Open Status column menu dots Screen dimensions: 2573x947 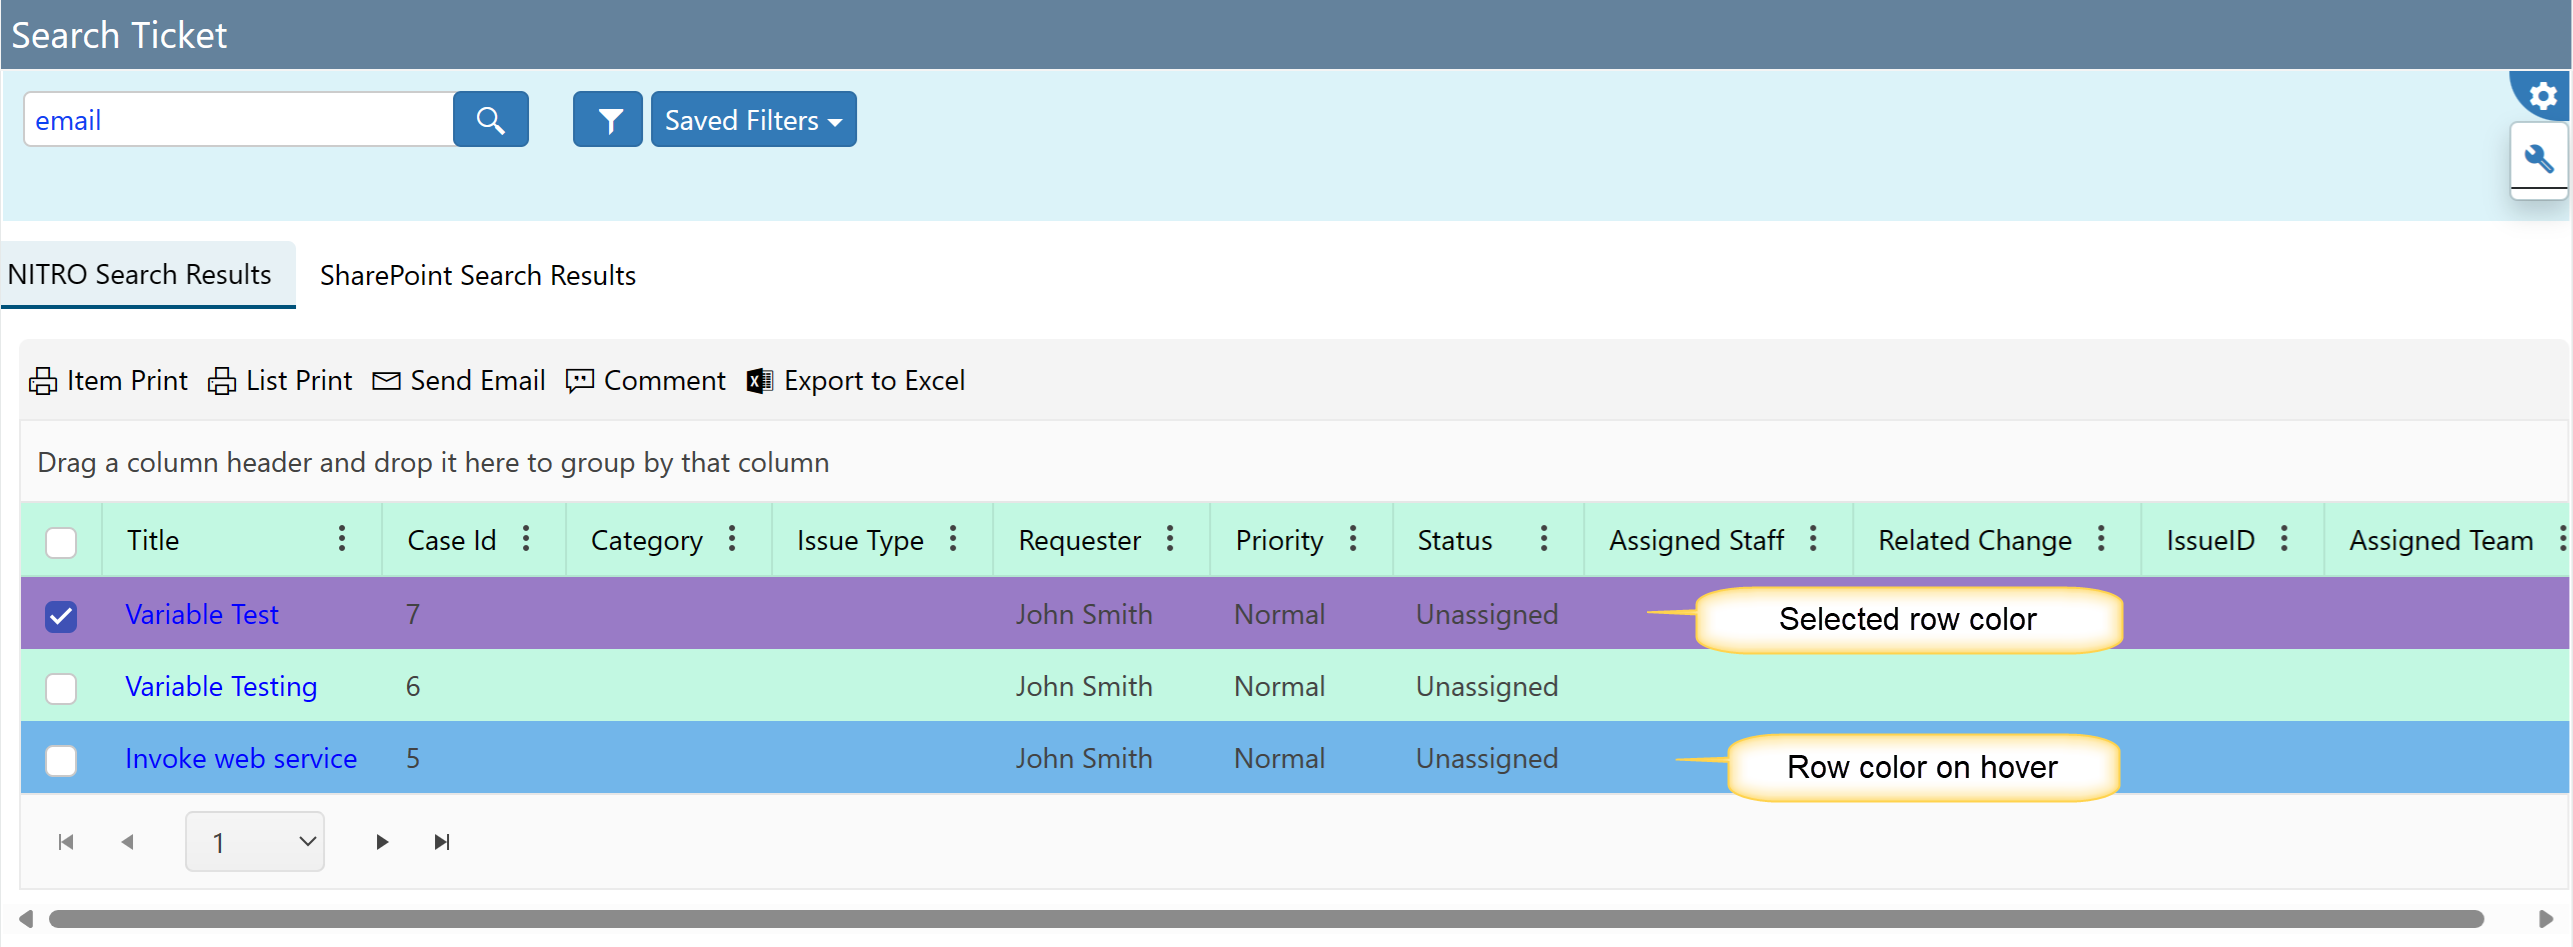1544,539
